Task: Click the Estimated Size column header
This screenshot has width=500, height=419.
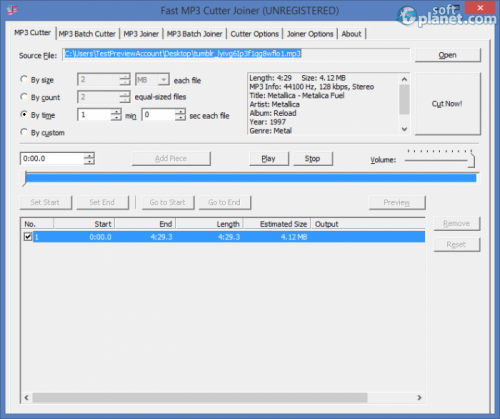Action: pyautogui.click(x=277, y=224)
